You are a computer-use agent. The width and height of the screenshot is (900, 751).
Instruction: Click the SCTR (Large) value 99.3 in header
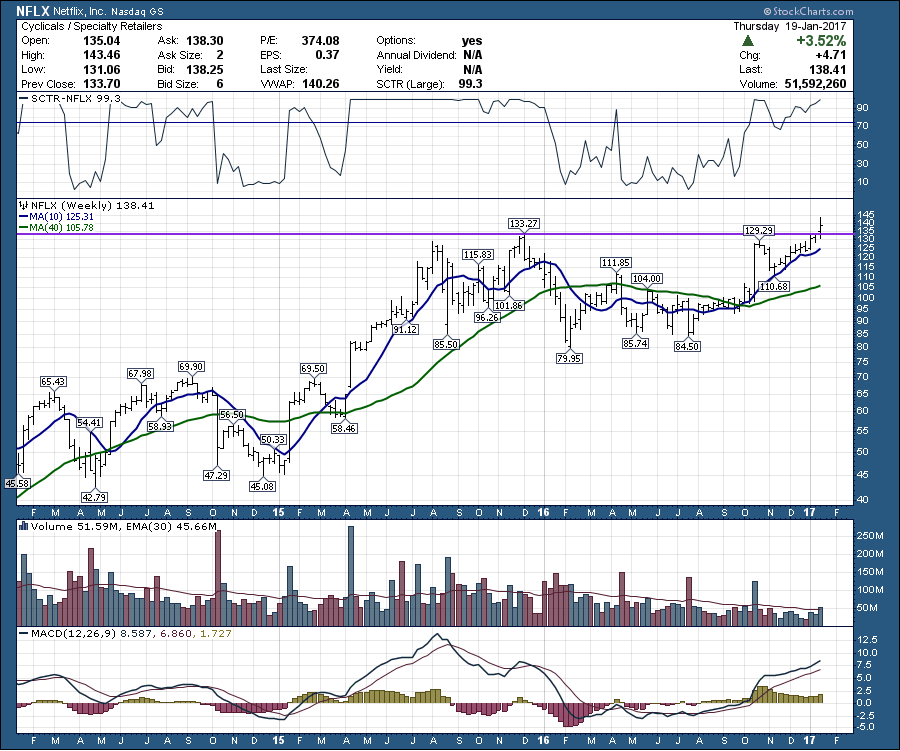pyautogui.click(x=470, y=84)
